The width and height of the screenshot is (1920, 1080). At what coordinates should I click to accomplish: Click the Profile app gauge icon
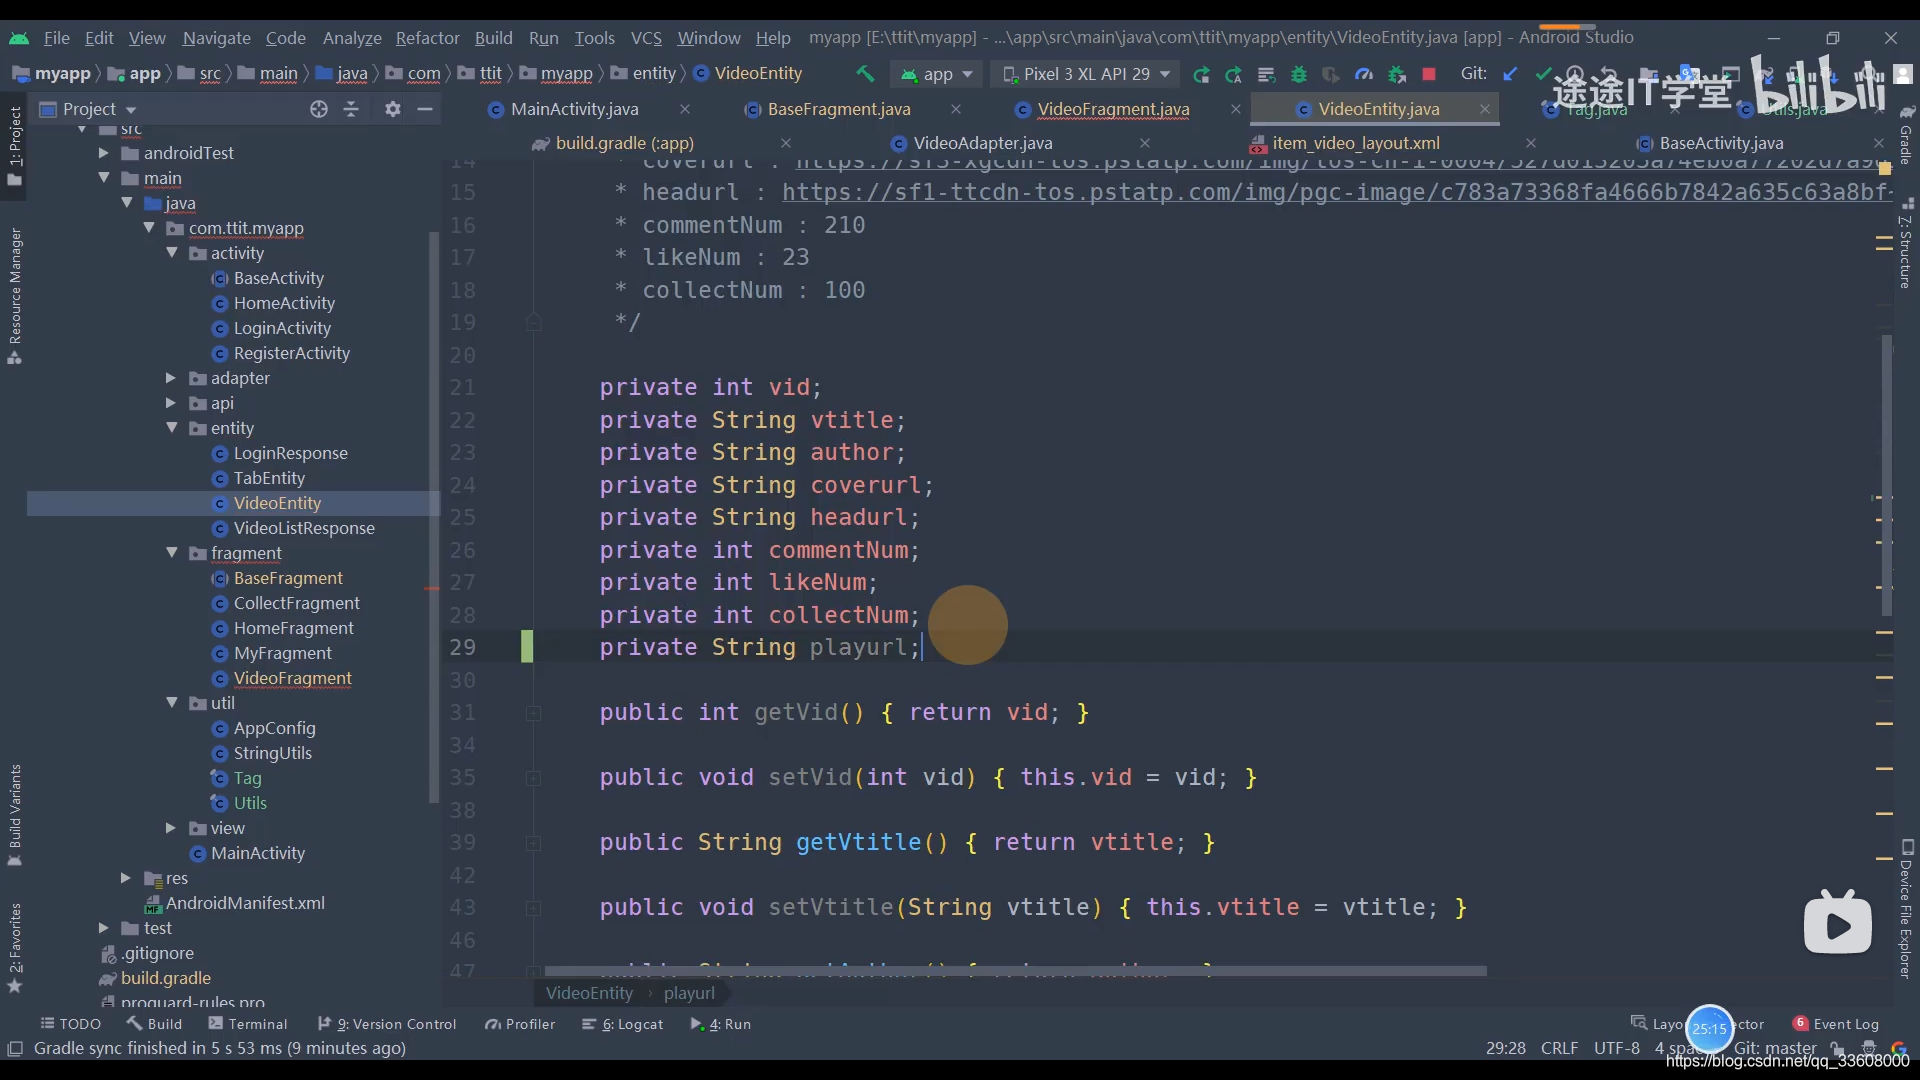[x=1364, y=74]
